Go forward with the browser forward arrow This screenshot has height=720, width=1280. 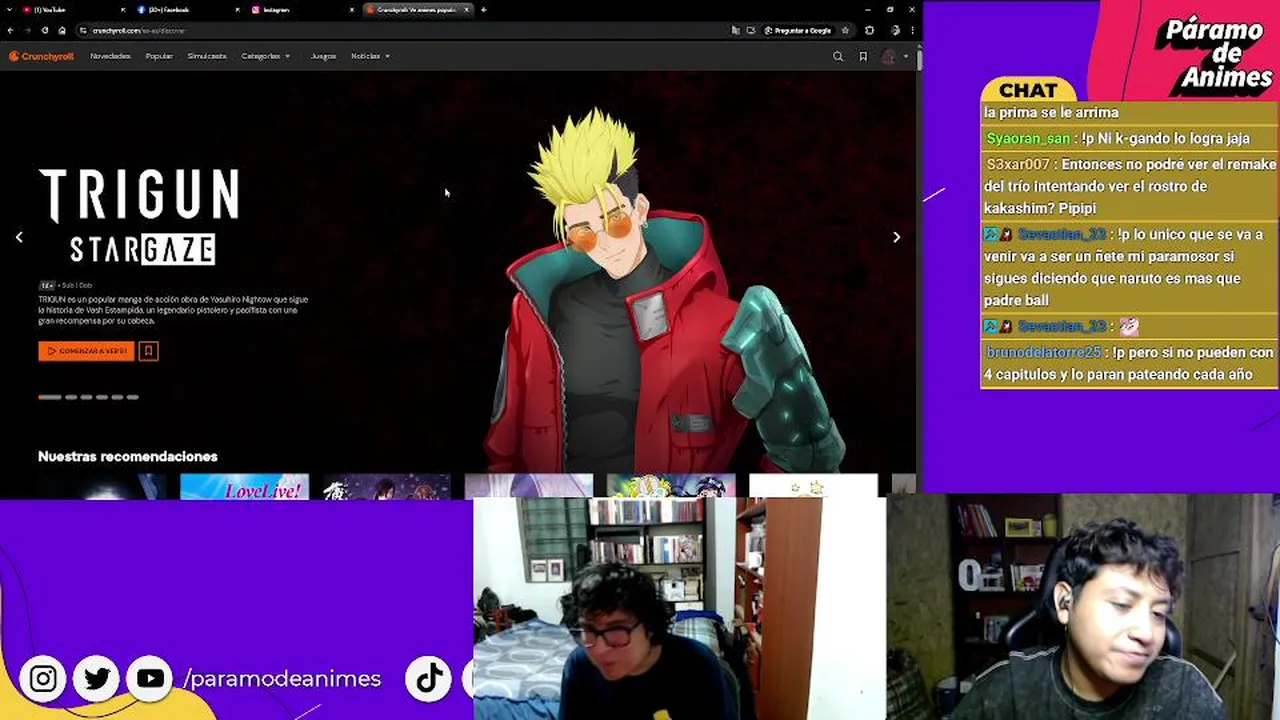[28, 30]
